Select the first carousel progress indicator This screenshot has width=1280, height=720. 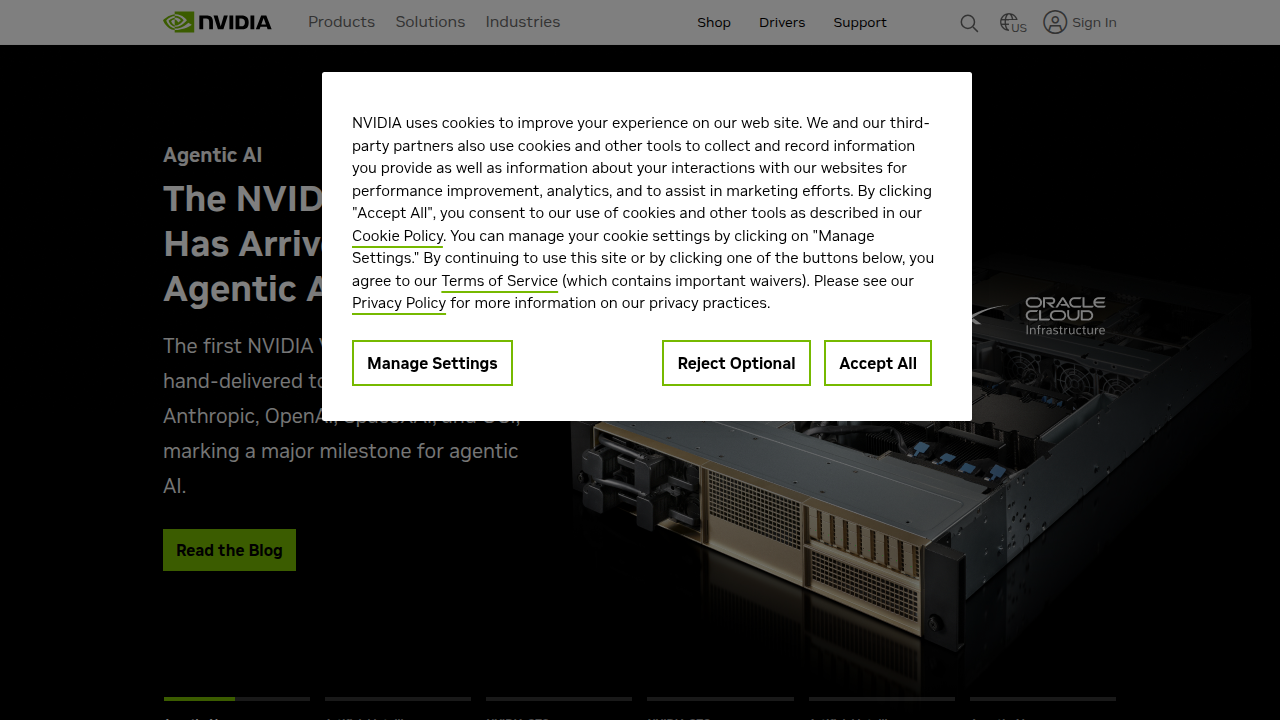coord(237,699)
